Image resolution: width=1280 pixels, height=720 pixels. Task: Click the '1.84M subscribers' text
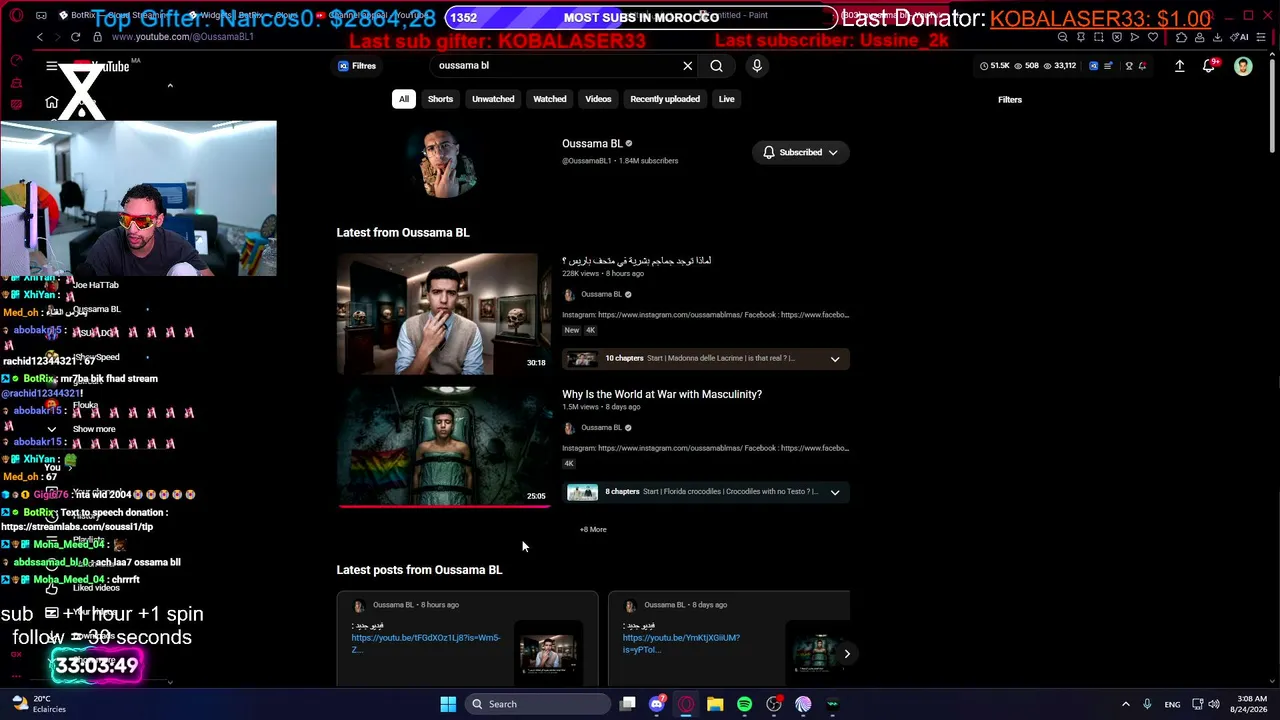[x=648, y=161]
